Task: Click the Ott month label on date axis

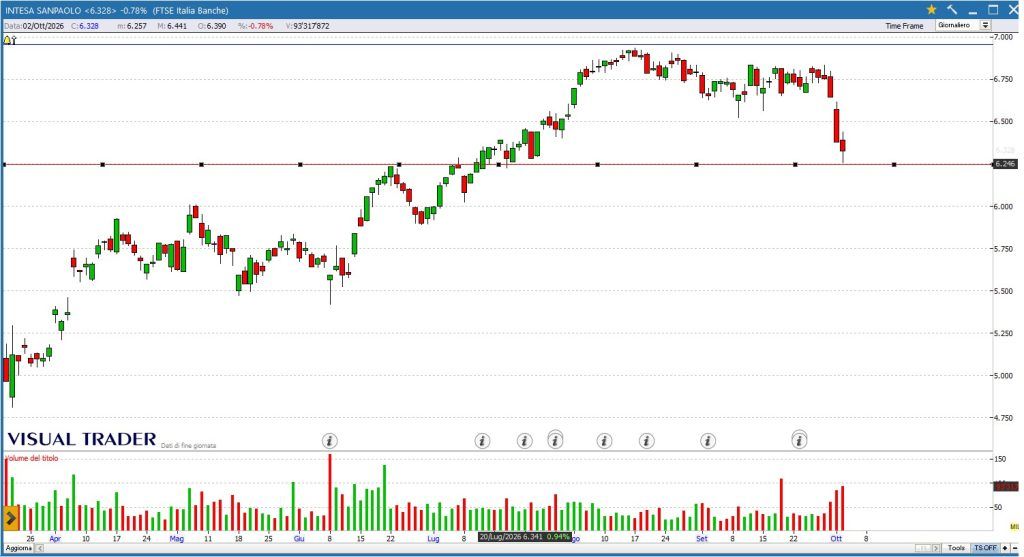Action: point(836,539)
